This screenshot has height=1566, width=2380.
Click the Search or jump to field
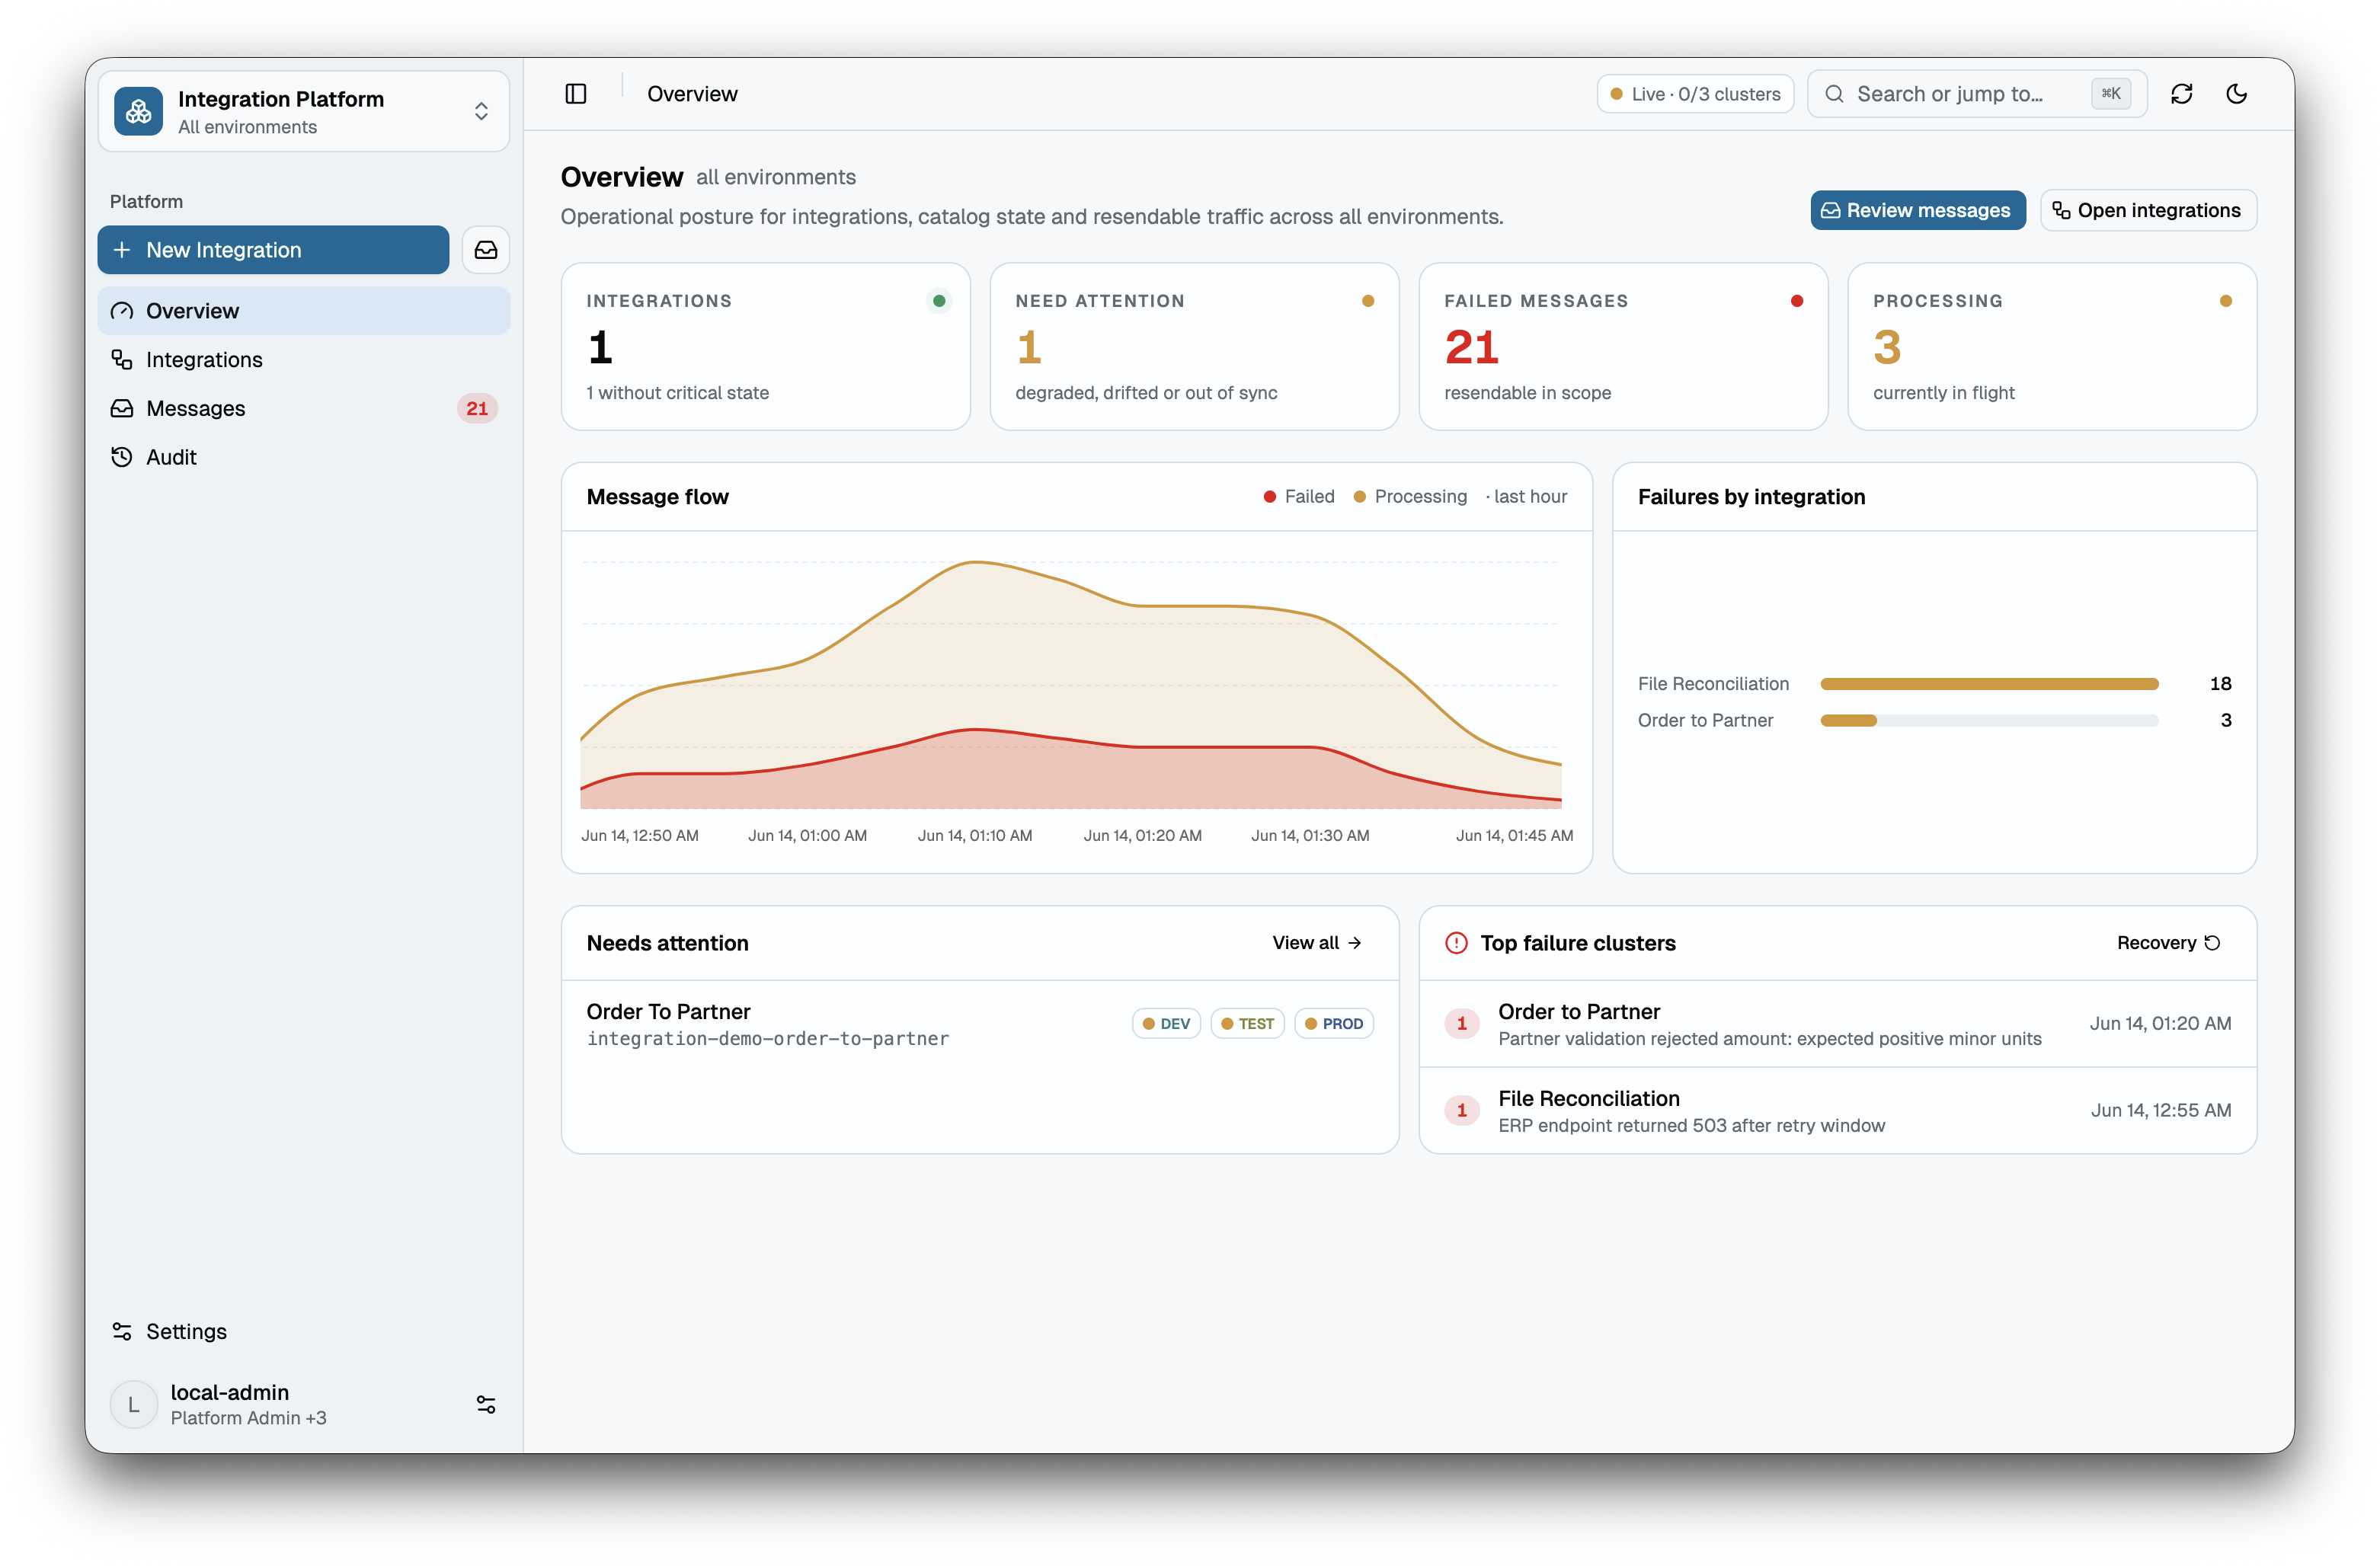[1977, 94]
